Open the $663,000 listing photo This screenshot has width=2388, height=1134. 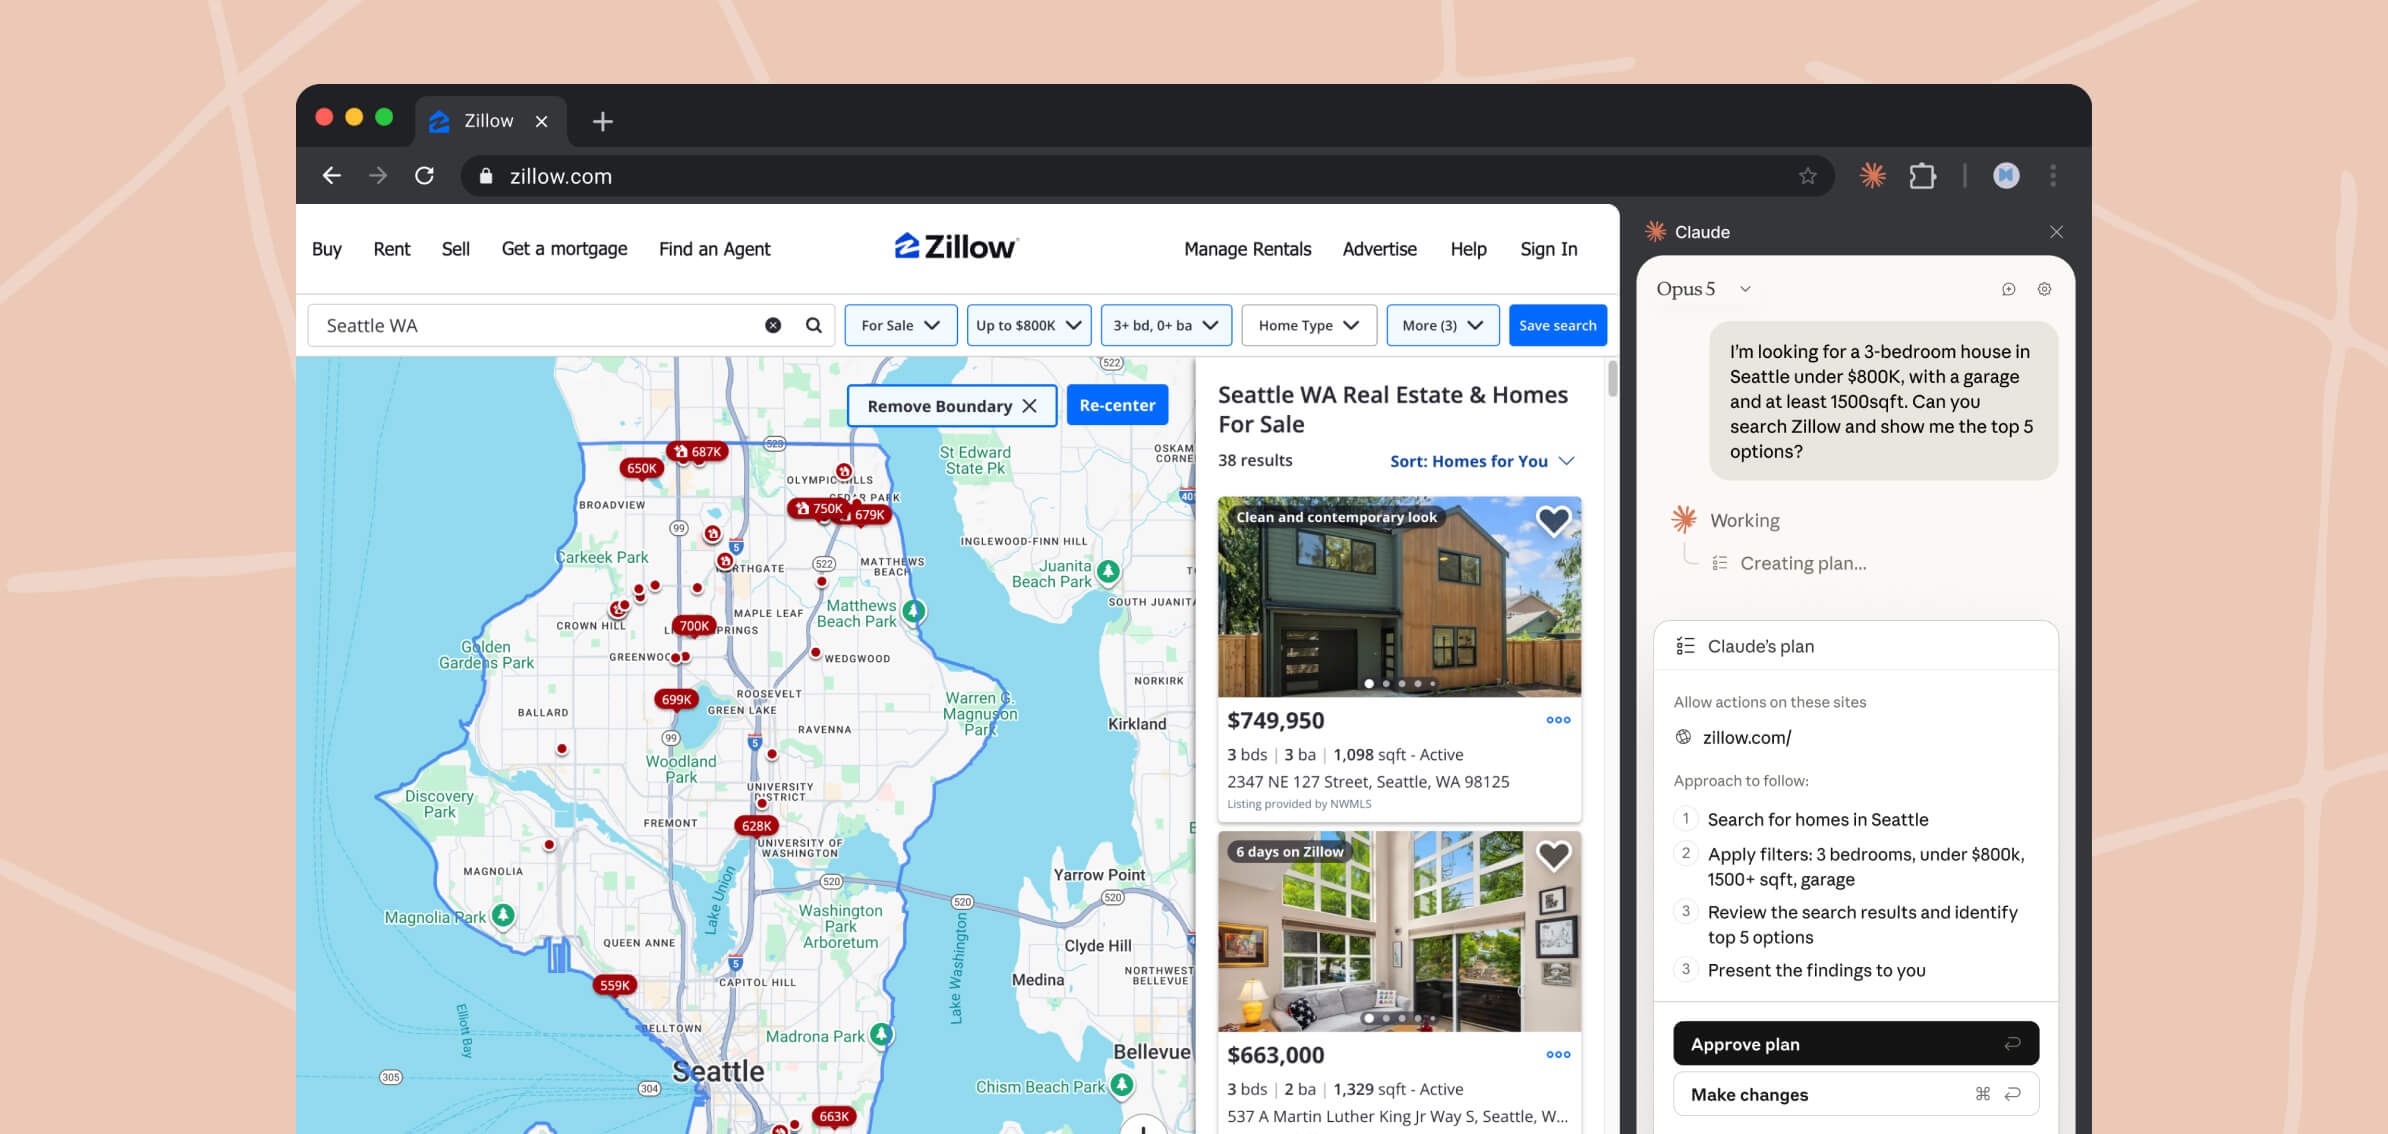(1399, 931)
